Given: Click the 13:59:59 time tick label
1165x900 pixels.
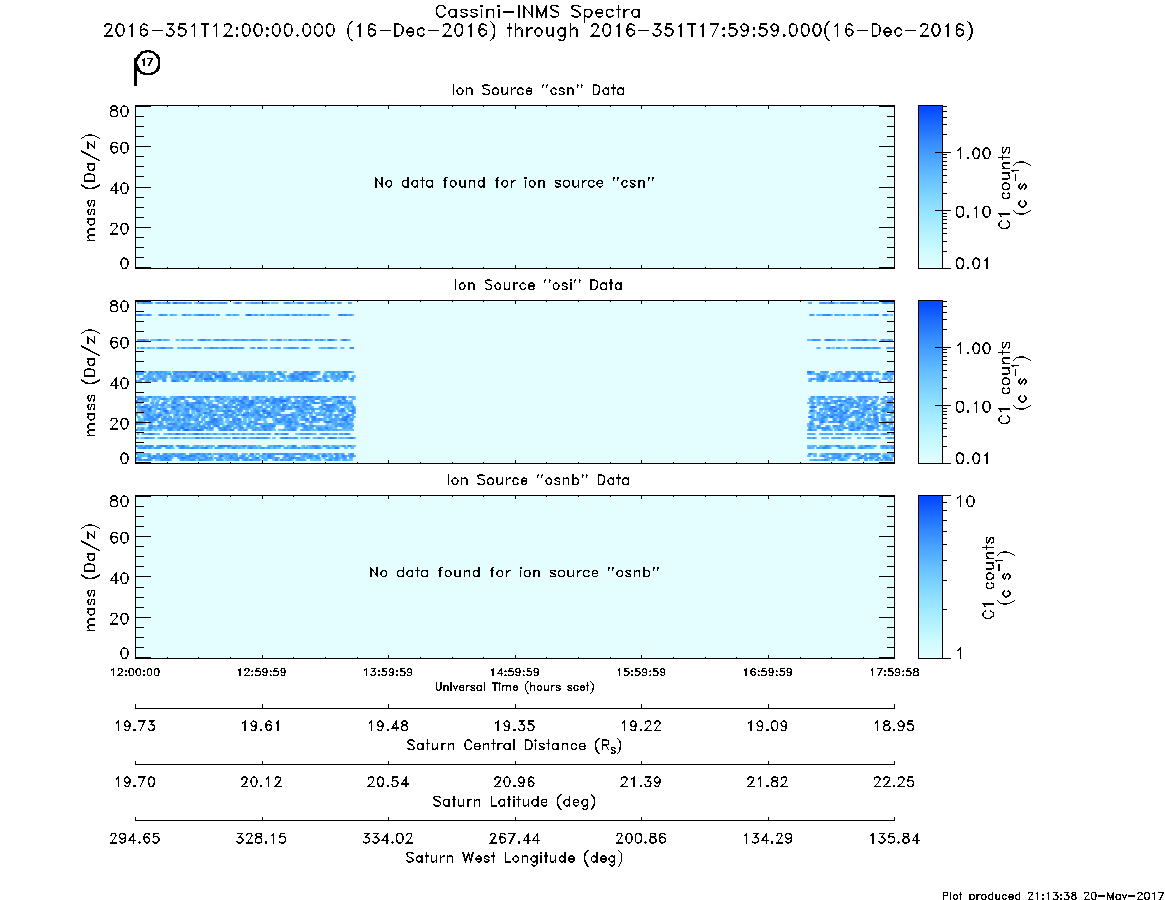Looking at the screenshot, I should point(388,672).
